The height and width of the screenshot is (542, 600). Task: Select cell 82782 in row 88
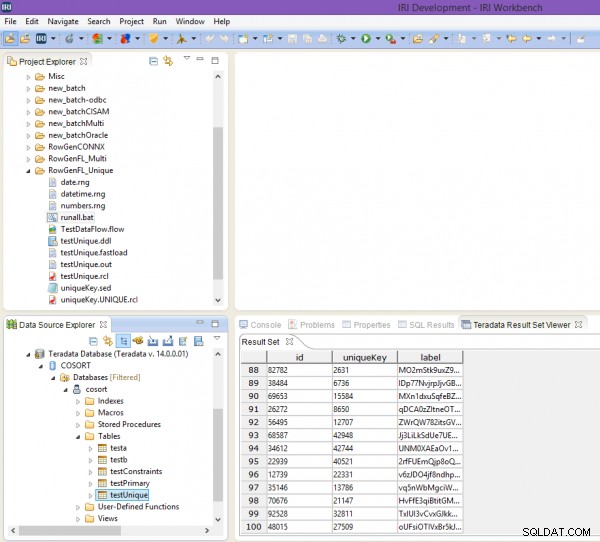300,370
